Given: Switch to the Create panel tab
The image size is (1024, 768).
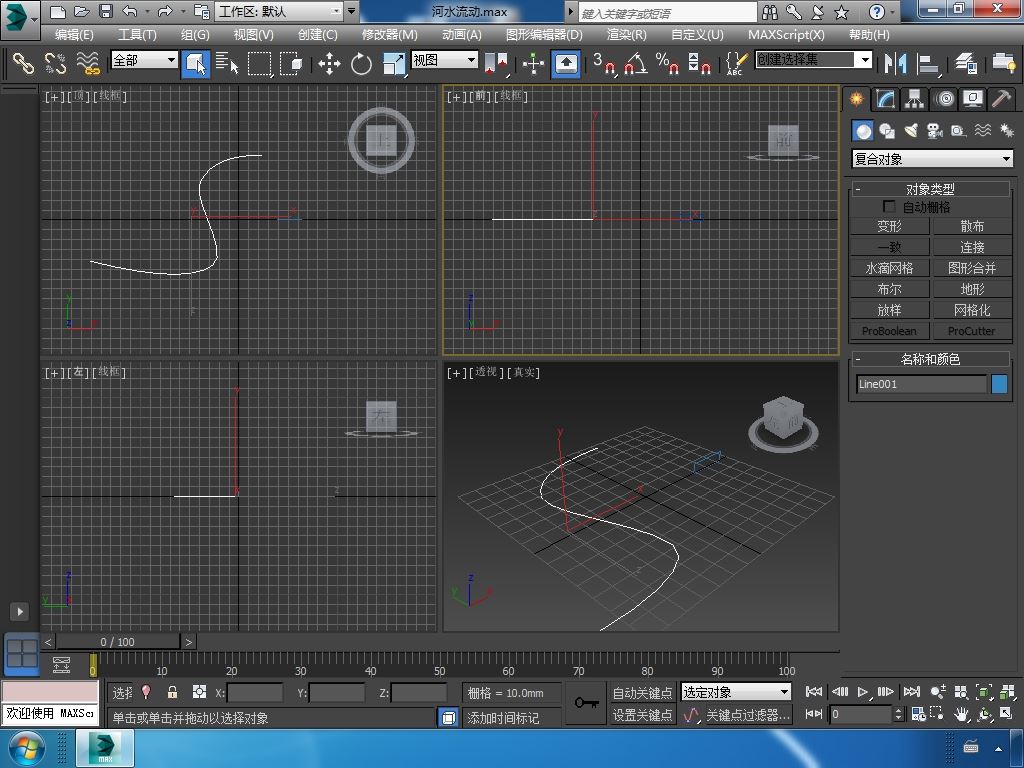Looking at the screenshot, I should [x=856, y=99].
